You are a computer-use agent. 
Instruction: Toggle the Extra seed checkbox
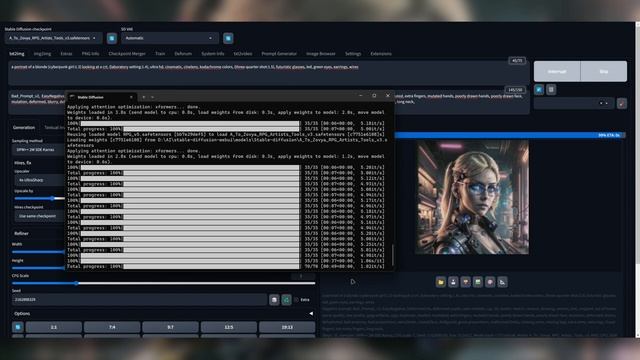(296, 300)
